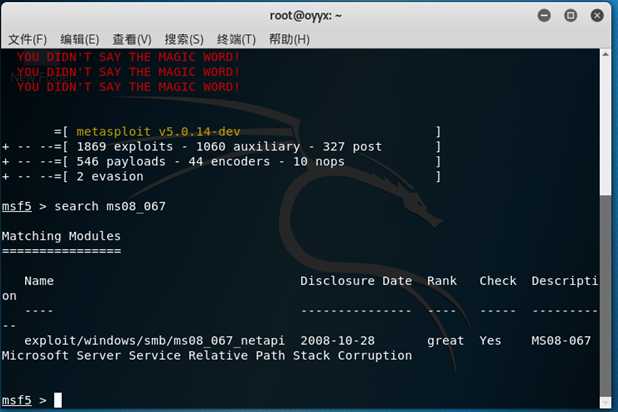The width and height of the screenshot is (618, 412).
Task: Minimize the terminal window
Action: click(x=544, y=15)
